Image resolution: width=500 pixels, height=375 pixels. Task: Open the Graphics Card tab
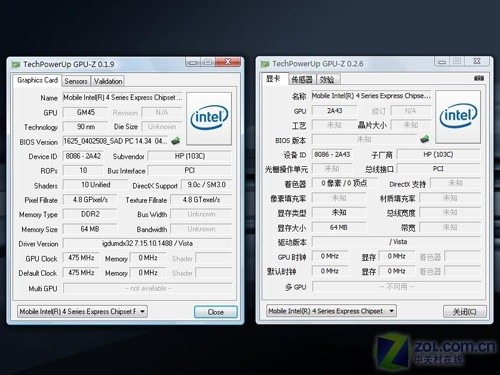(x=37, y=80)
